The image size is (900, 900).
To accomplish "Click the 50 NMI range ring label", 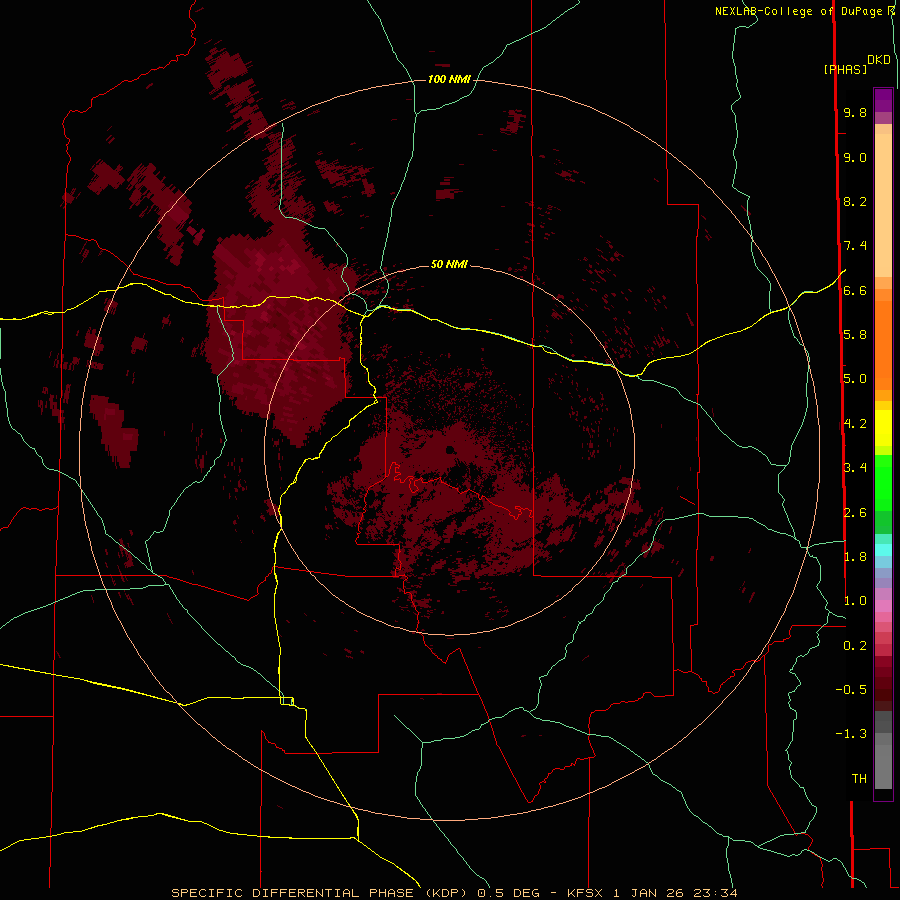I will (x=449, y=264).
